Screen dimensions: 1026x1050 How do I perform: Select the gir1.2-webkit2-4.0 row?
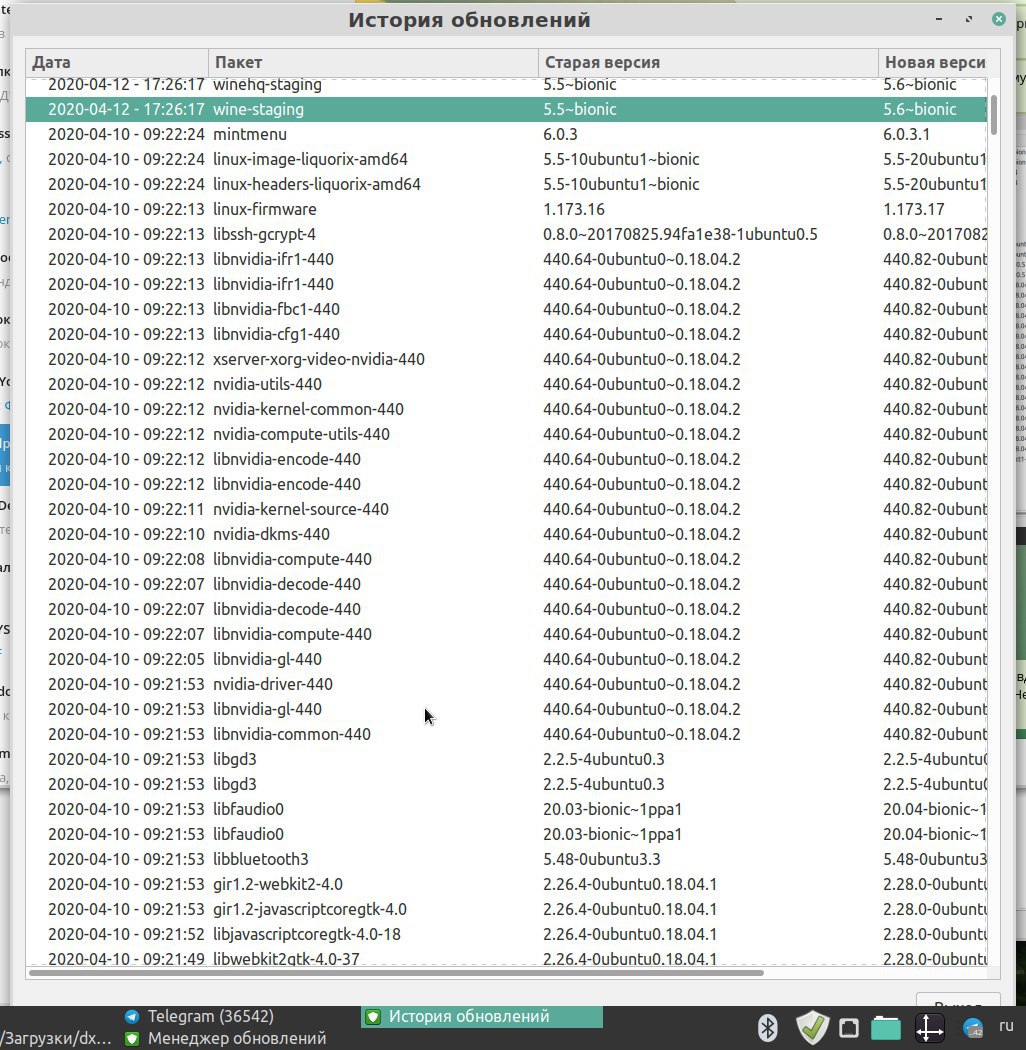tap(506, 884)
